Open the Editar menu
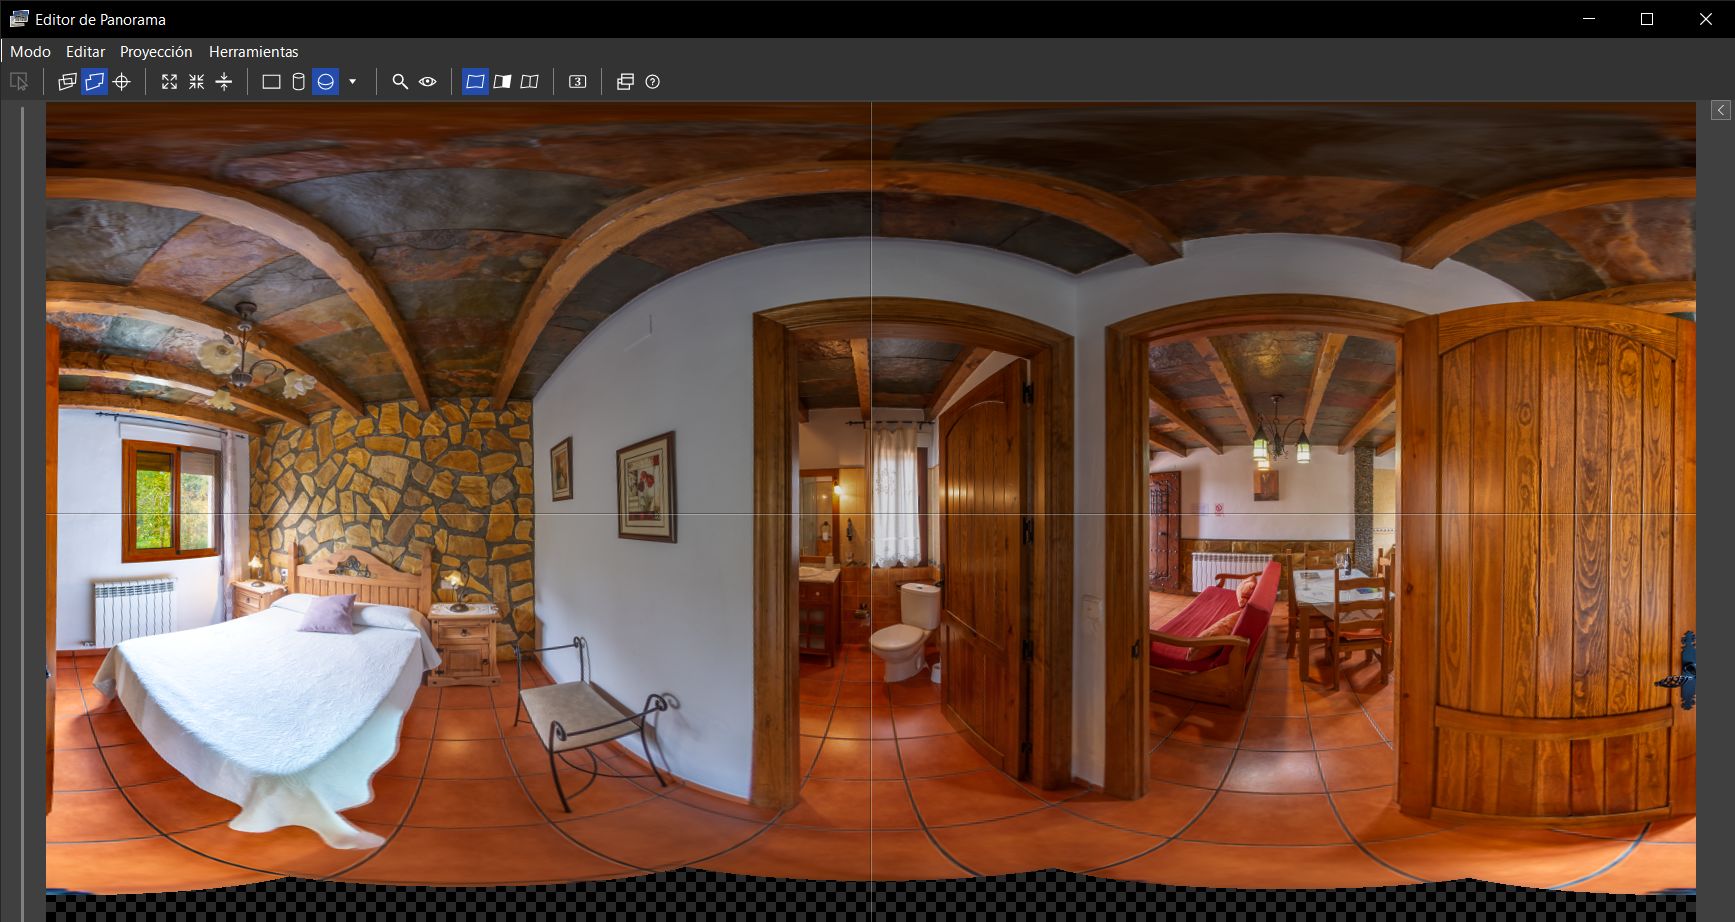 [x=85, y=52]
